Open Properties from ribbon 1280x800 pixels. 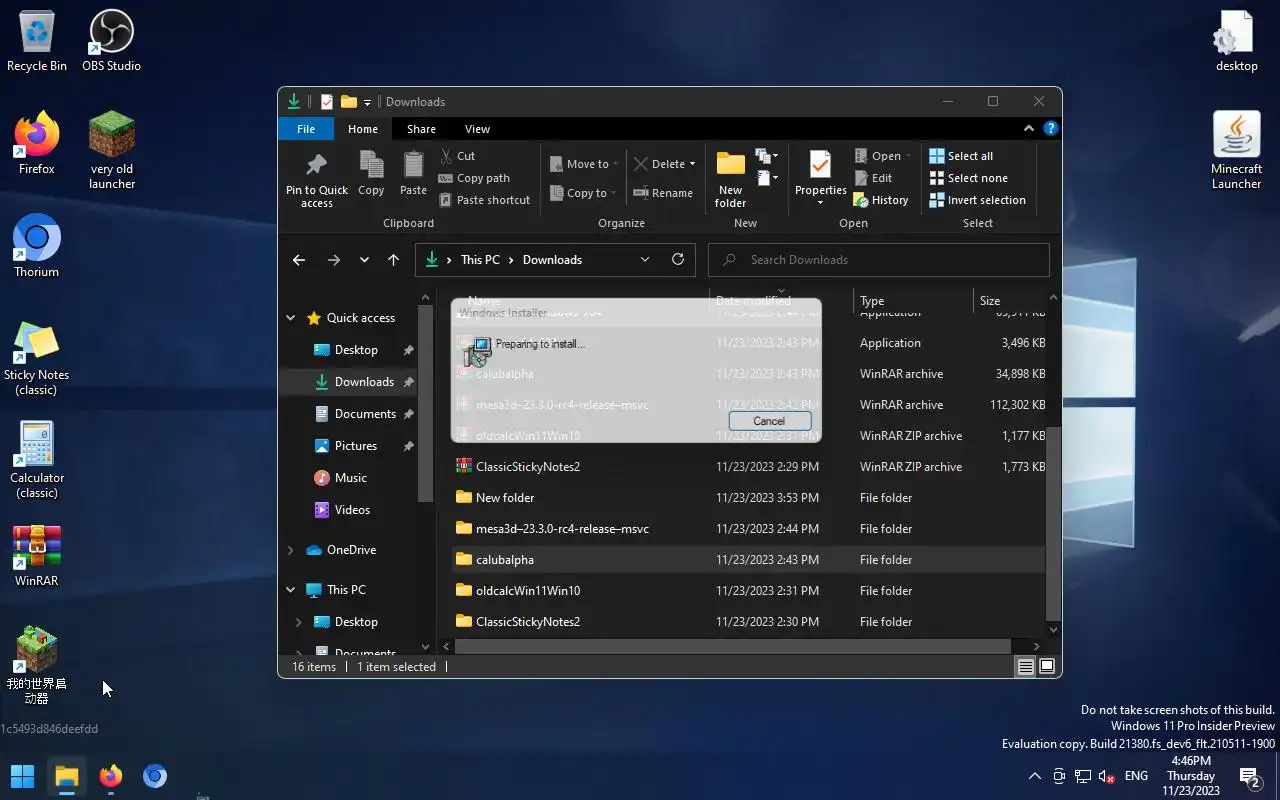click(820, 180)
